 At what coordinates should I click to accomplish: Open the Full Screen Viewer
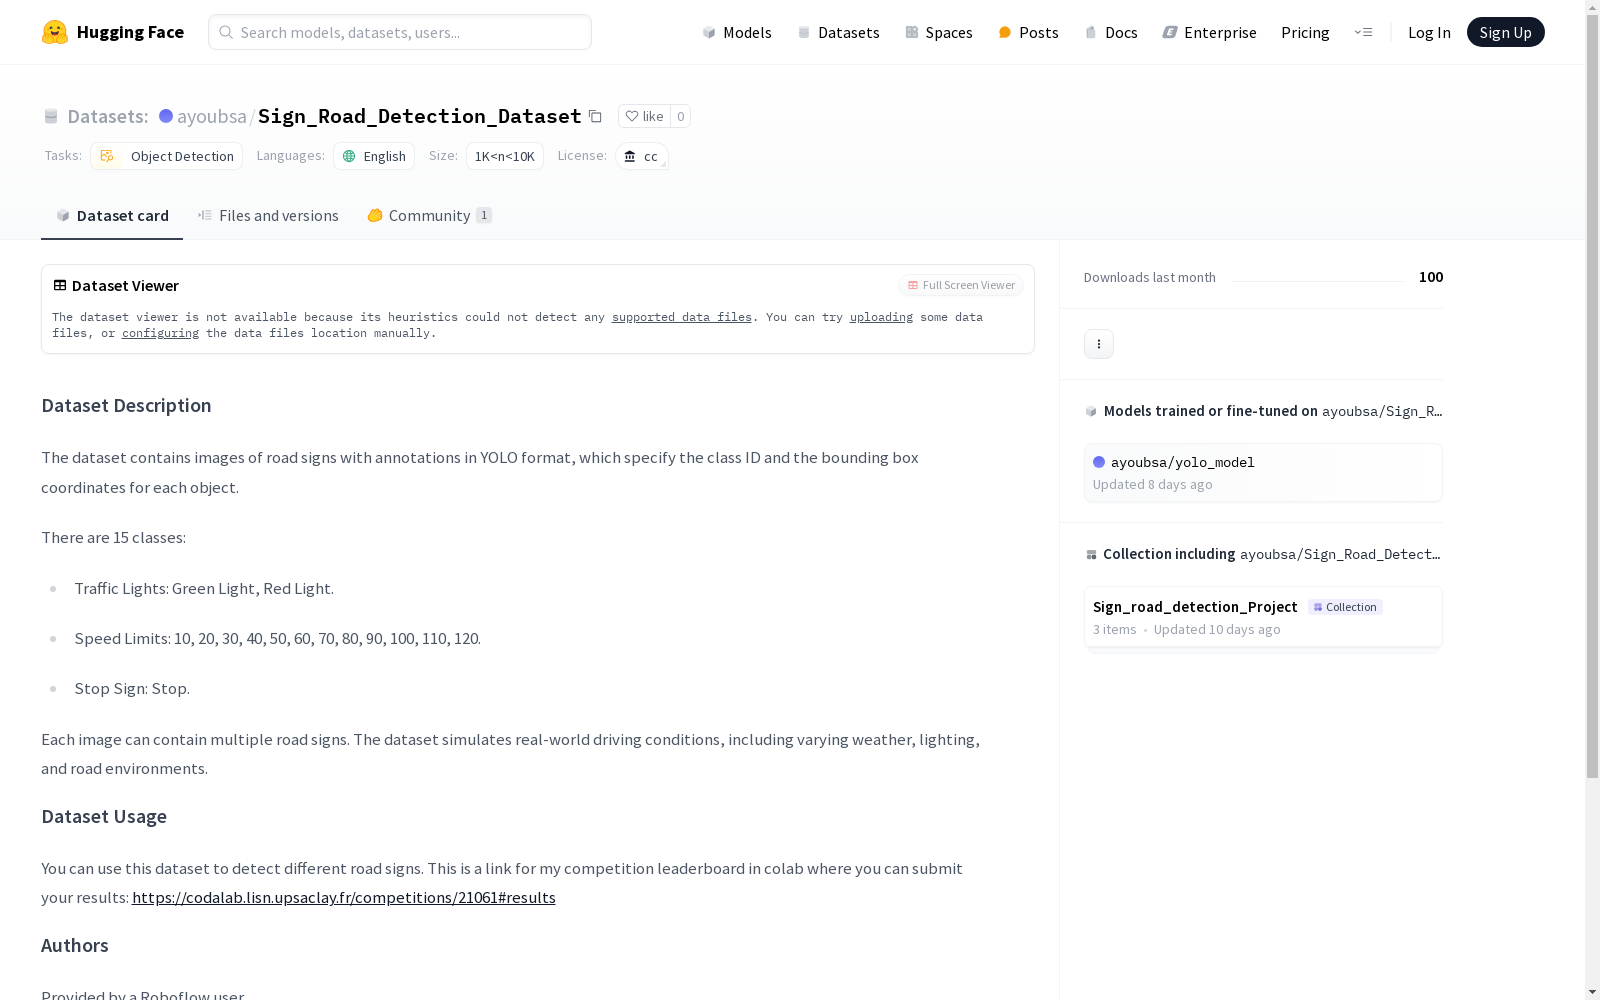(x=961, y=285)
